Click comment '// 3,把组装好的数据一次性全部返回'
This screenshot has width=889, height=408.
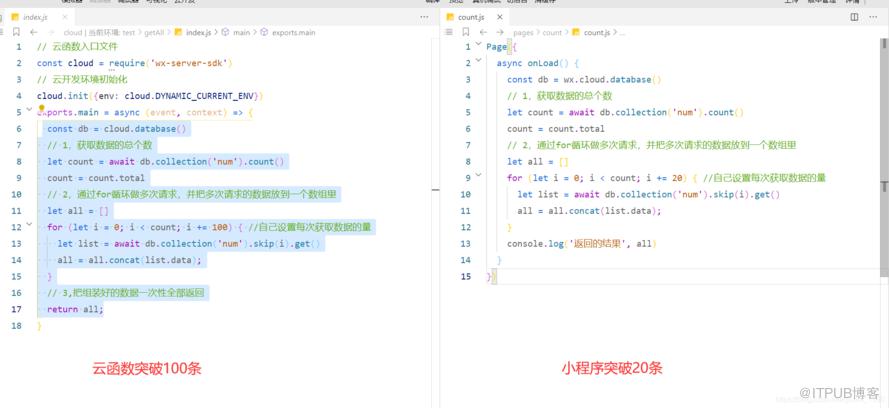[126, 293]
